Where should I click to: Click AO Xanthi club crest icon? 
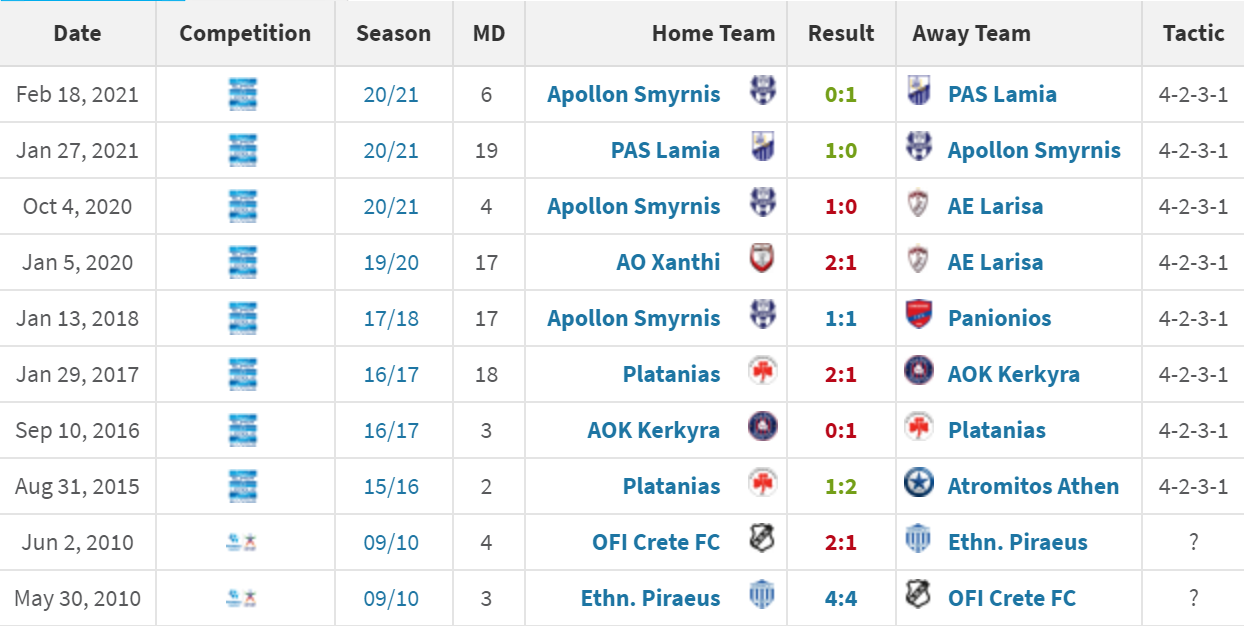(x=763, y=260)
